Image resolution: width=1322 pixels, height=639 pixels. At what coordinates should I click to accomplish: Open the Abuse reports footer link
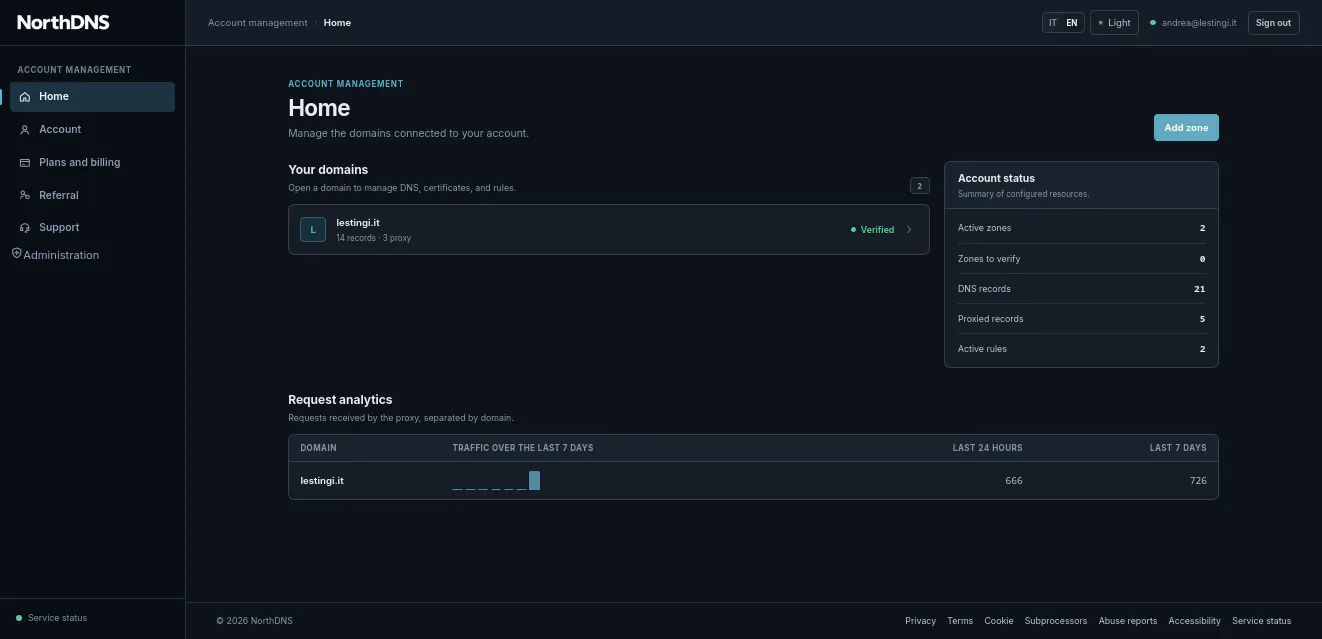click(x=1128, y=621)
